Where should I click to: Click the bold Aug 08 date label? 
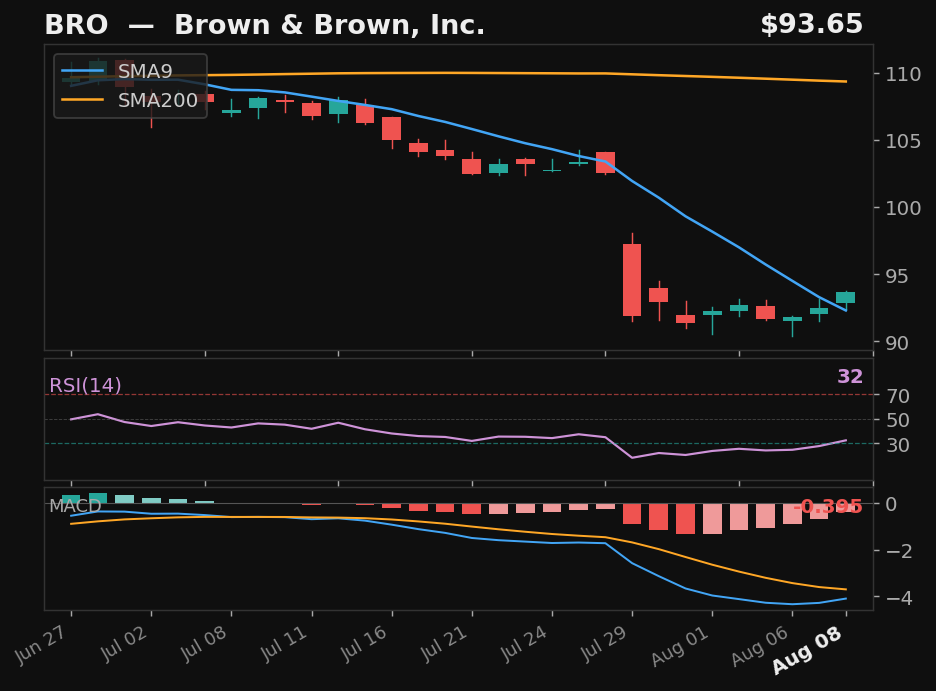coord(808,650)
